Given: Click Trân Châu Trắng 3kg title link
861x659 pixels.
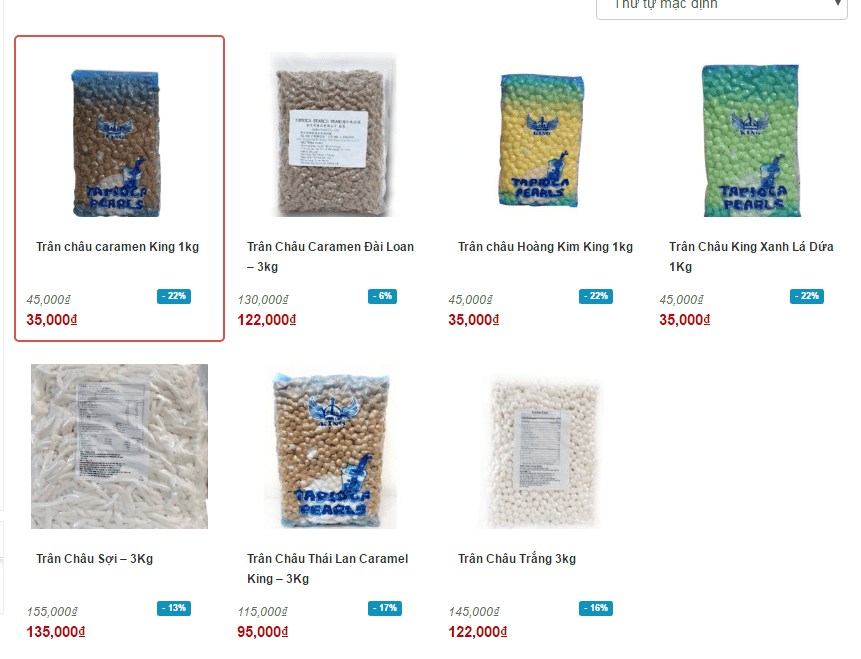Looking at the screenshot, I should 517,559.
